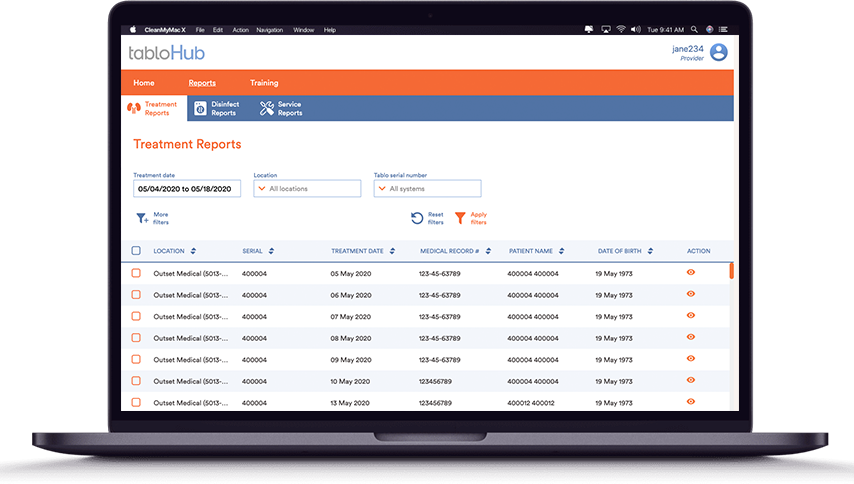Click '19 May 1973' in 05 May 2020 row
854x484 pixels.
coord(614,274)
